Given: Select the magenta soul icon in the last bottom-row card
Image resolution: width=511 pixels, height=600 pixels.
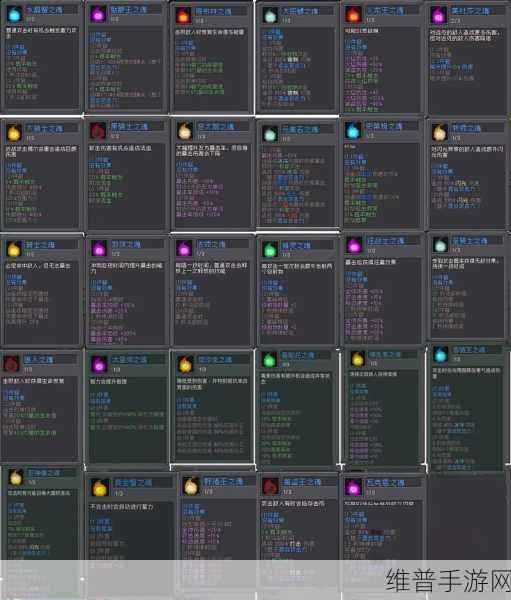Looking at the screenshot, I should click(353, 487).
